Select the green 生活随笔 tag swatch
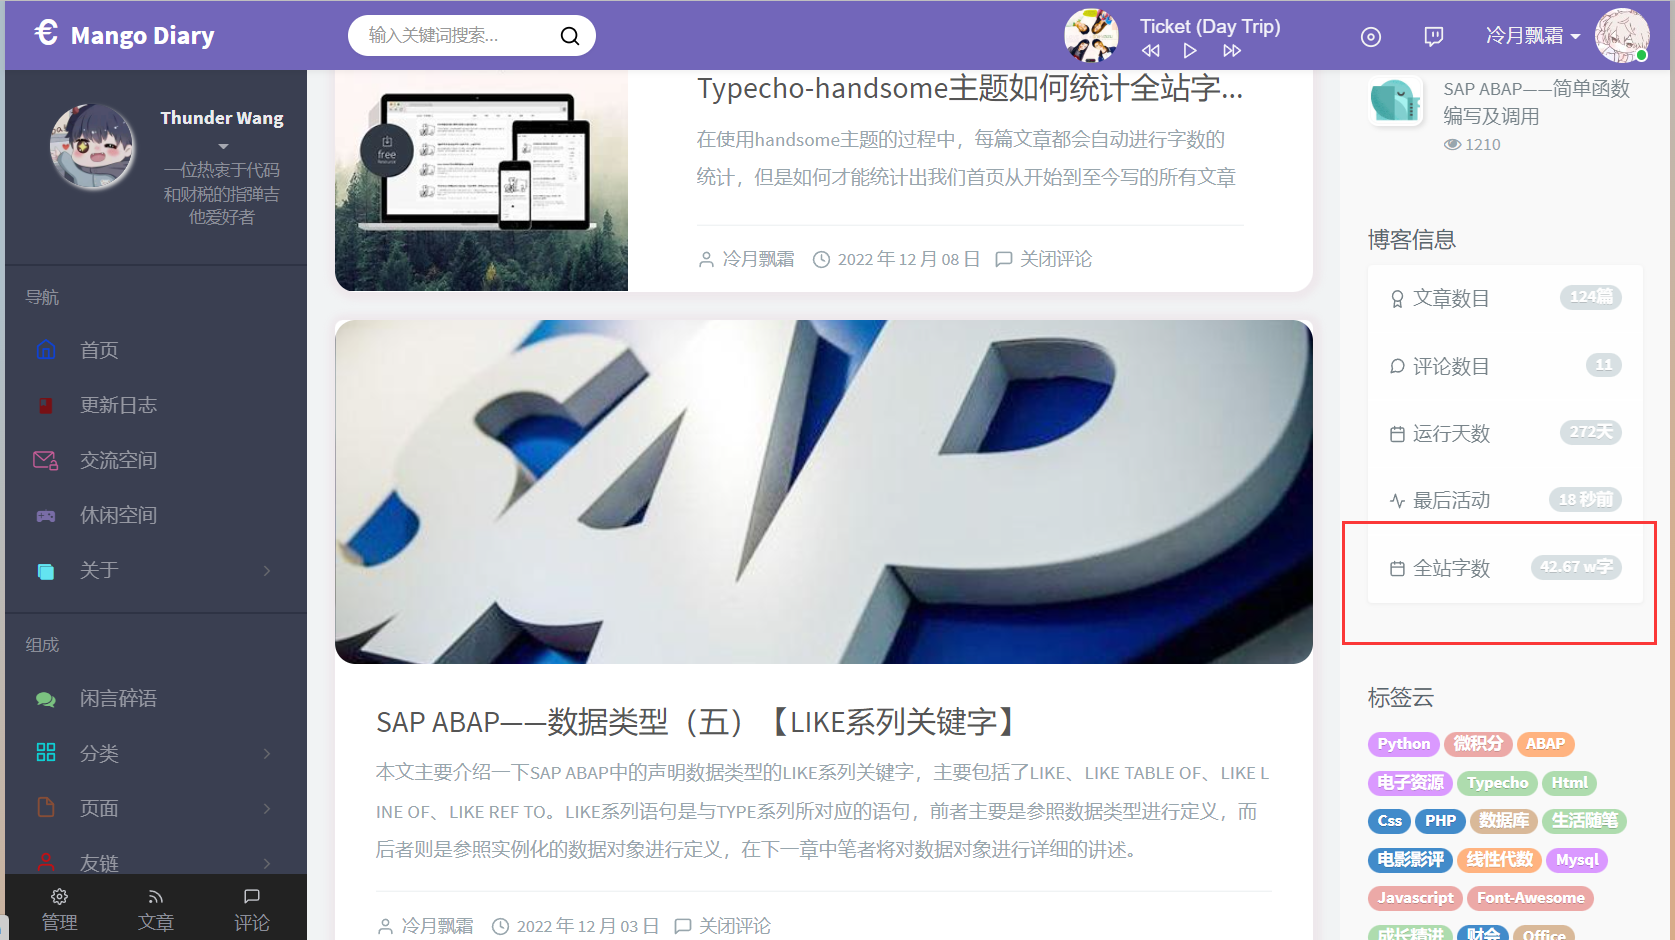This screenshot has width=1675, height=940. pos(1585,820)
